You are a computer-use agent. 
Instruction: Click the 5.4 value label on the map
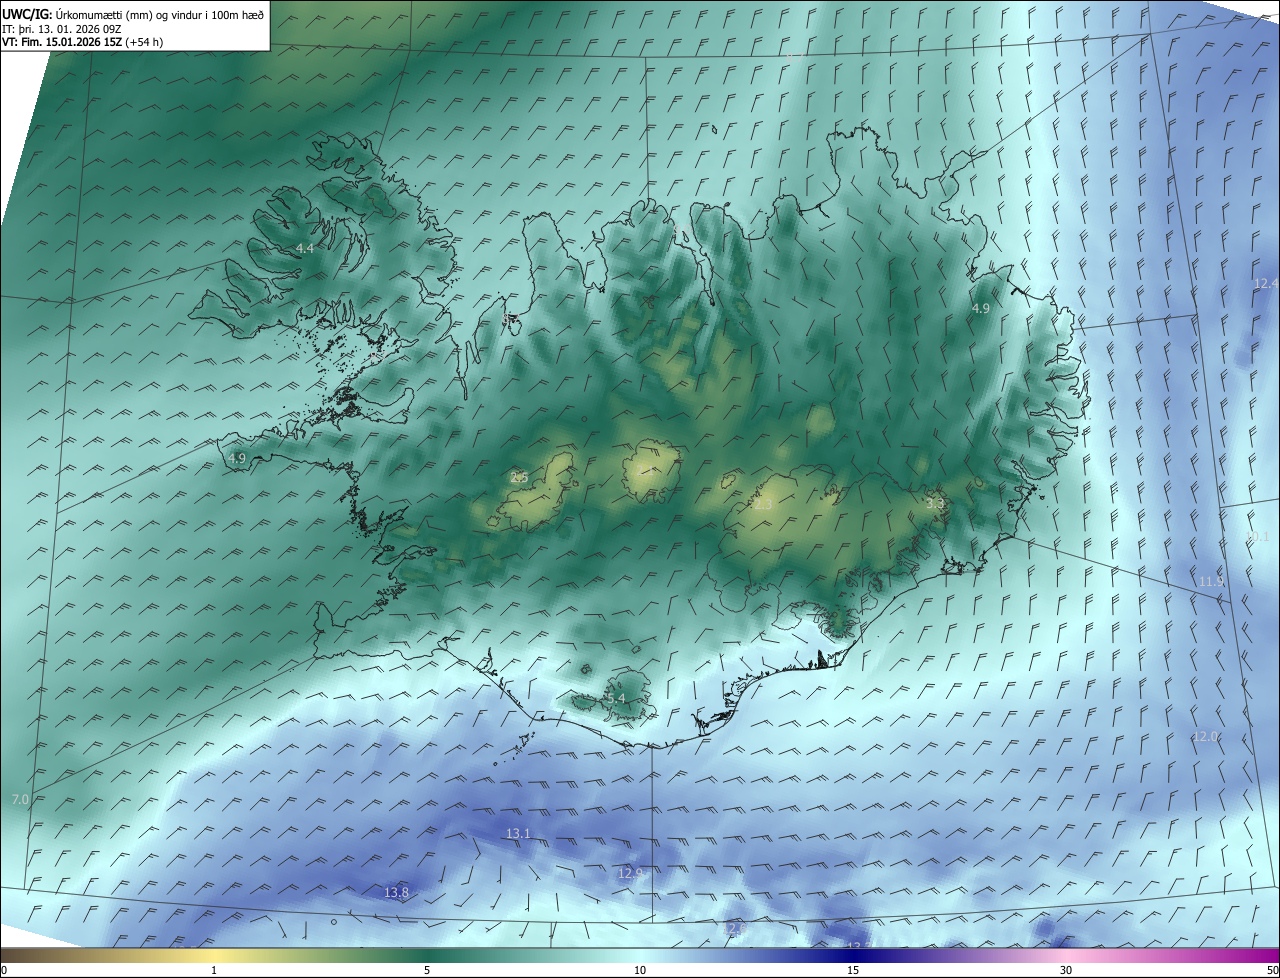(x=615, y=698)
